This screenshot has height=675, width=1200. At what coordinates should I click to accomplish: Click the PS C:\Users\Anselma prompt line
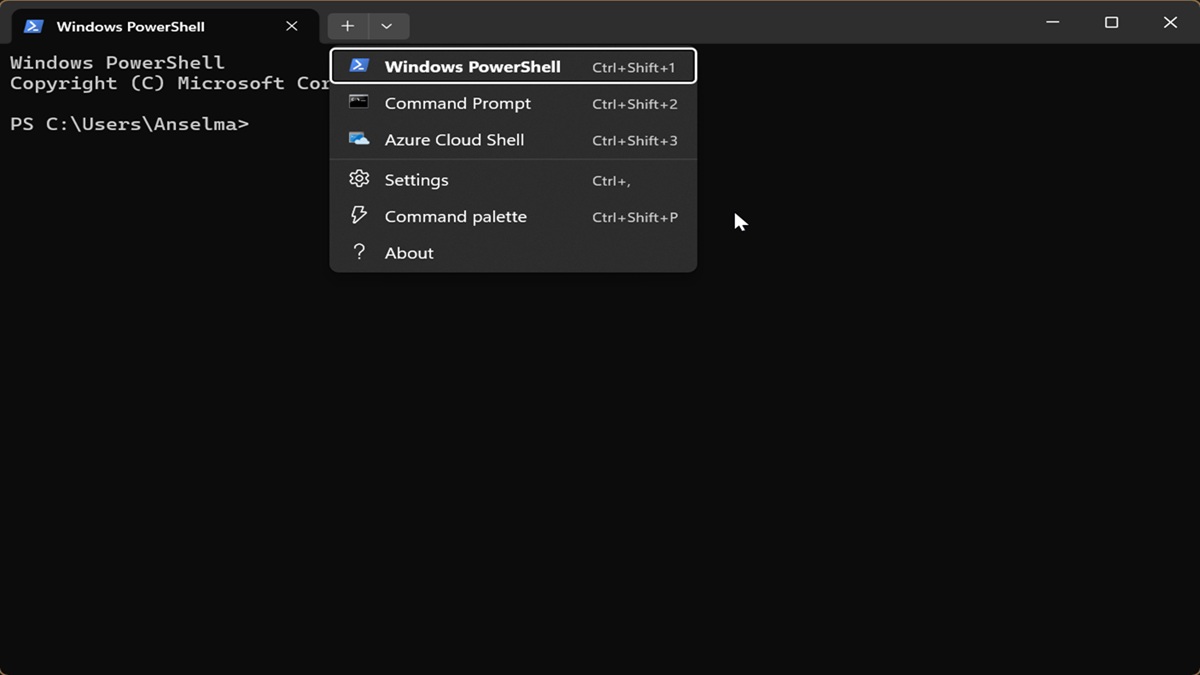(129, 124)
